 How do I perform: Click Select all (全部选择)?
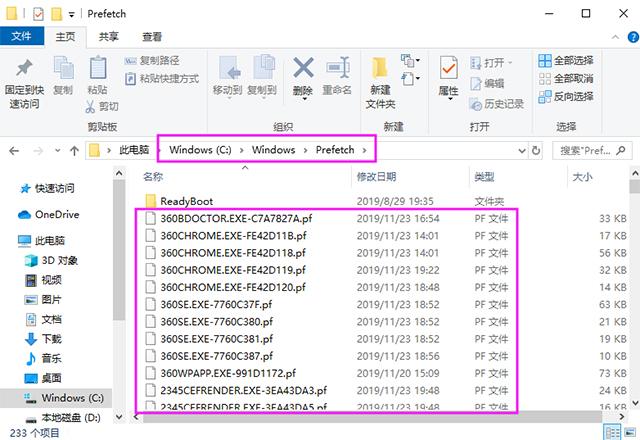565,61
